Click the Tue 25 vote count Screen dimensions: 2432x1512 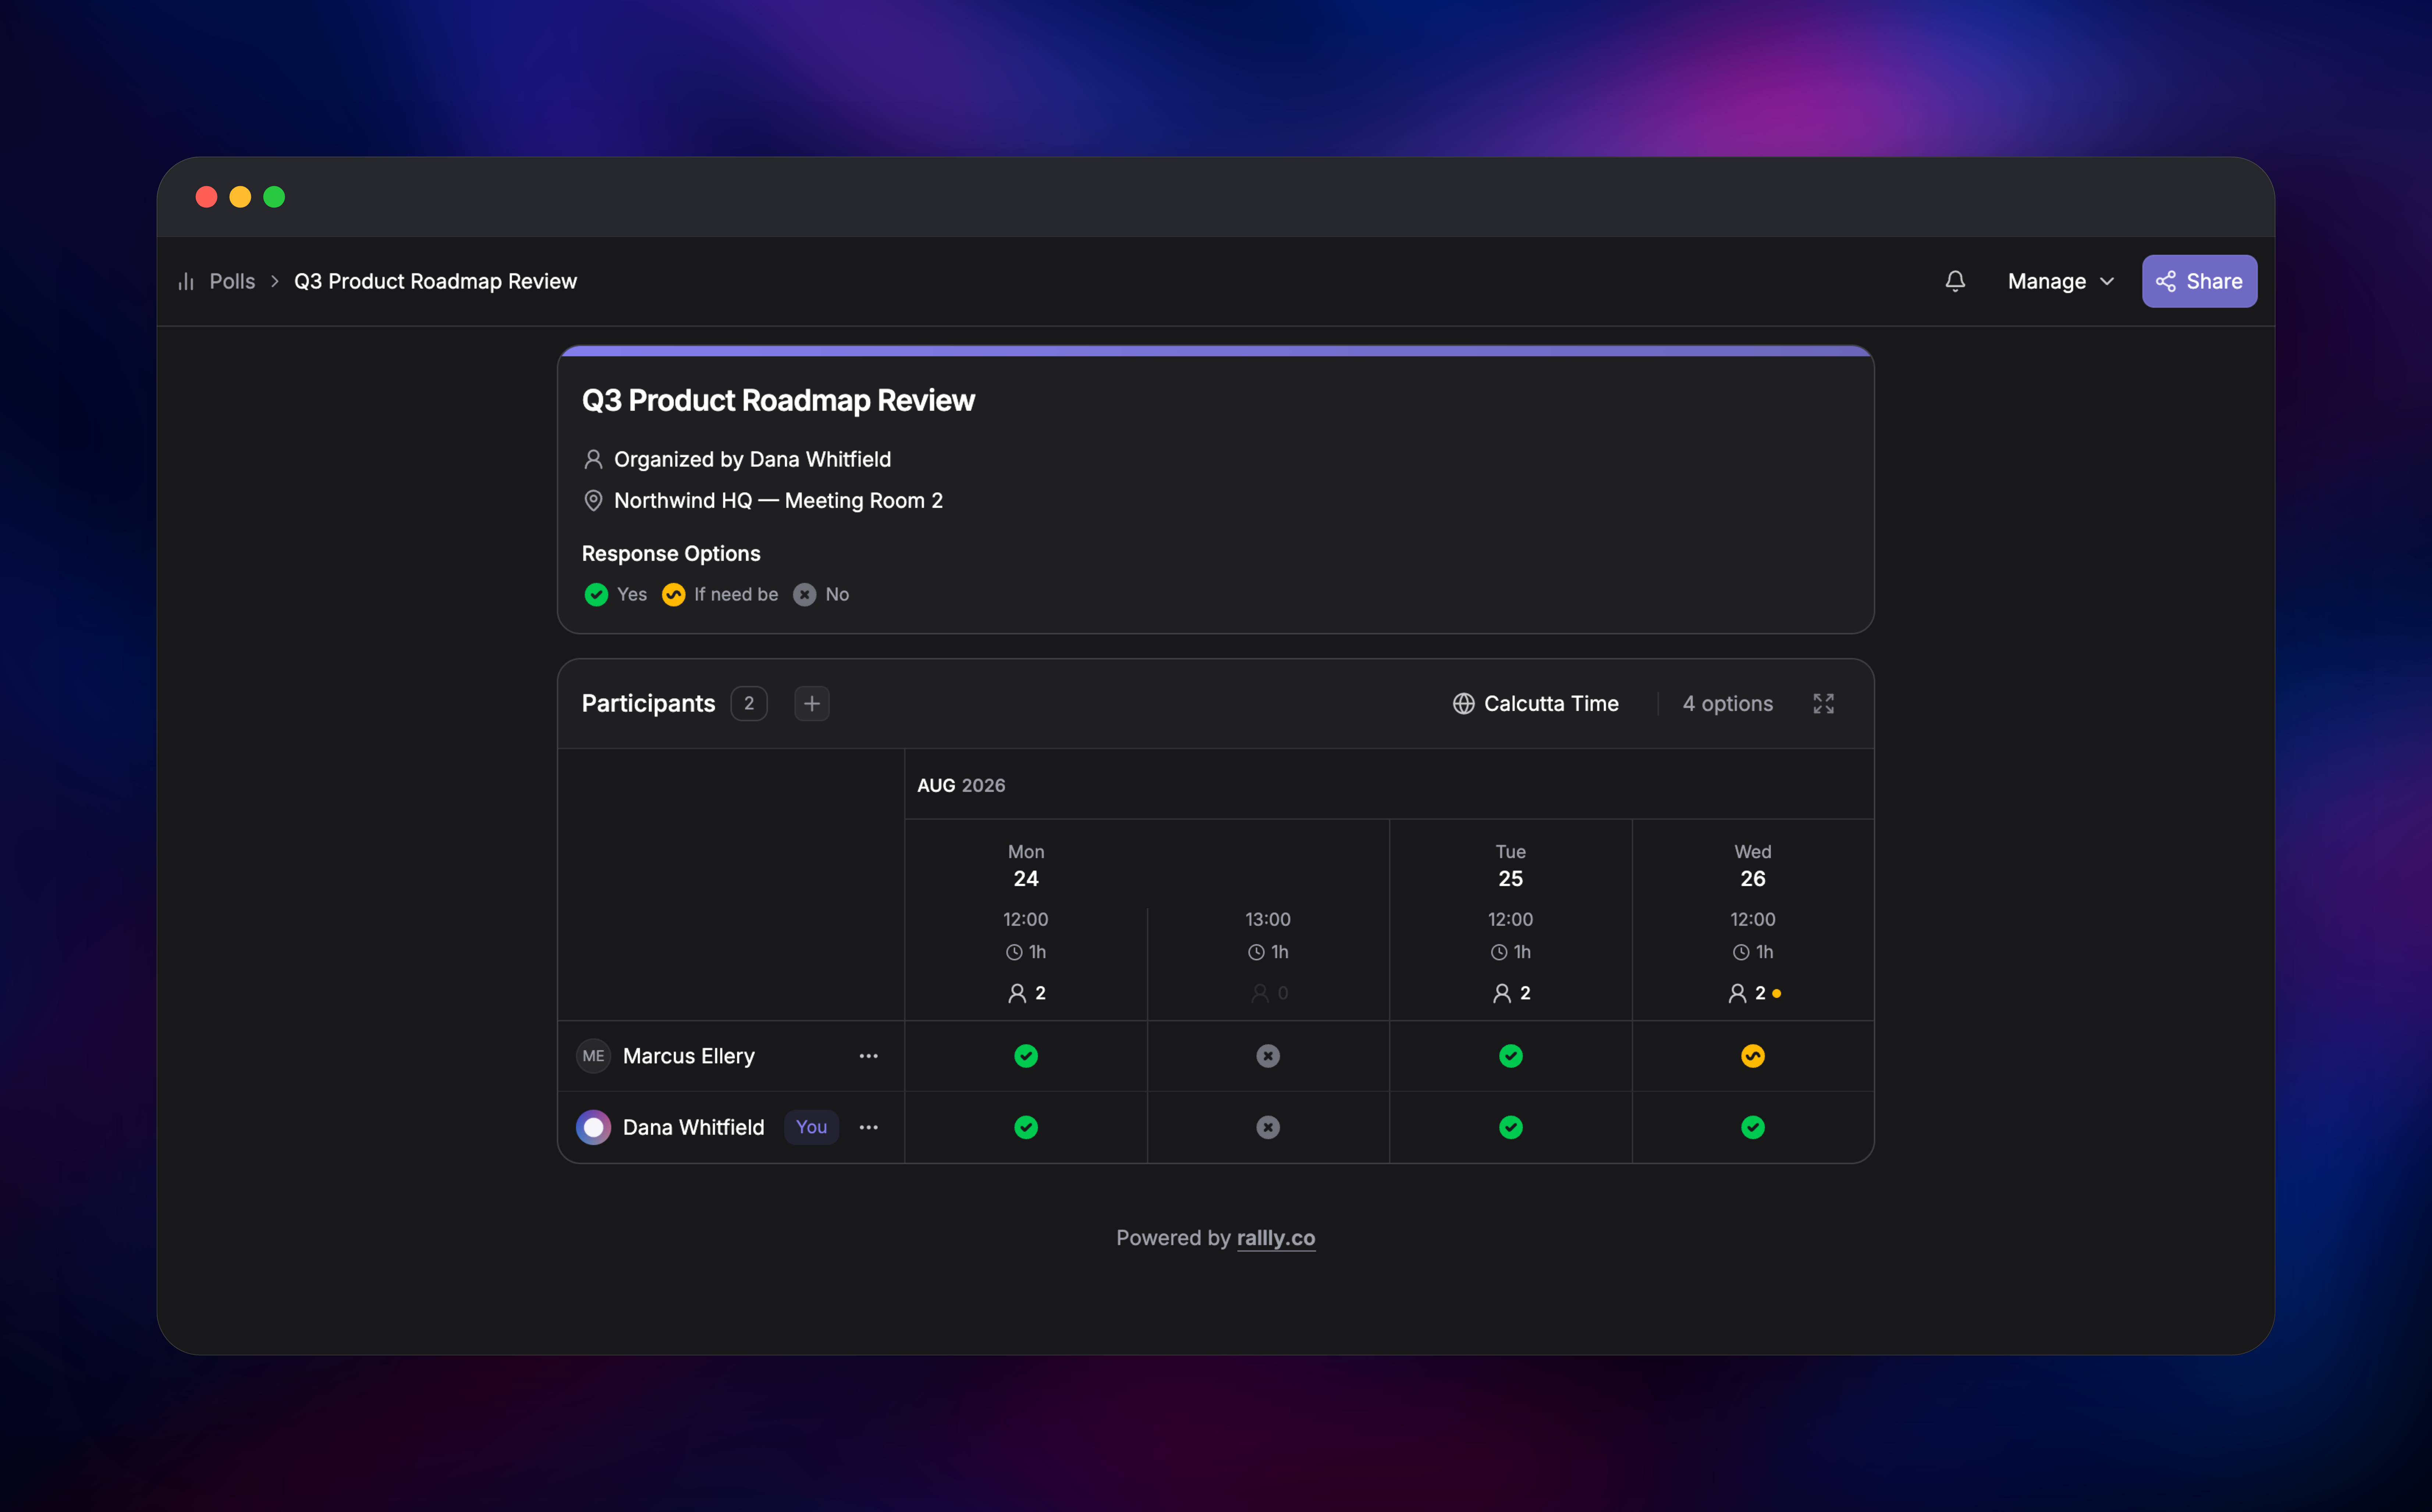[1512, 993]
